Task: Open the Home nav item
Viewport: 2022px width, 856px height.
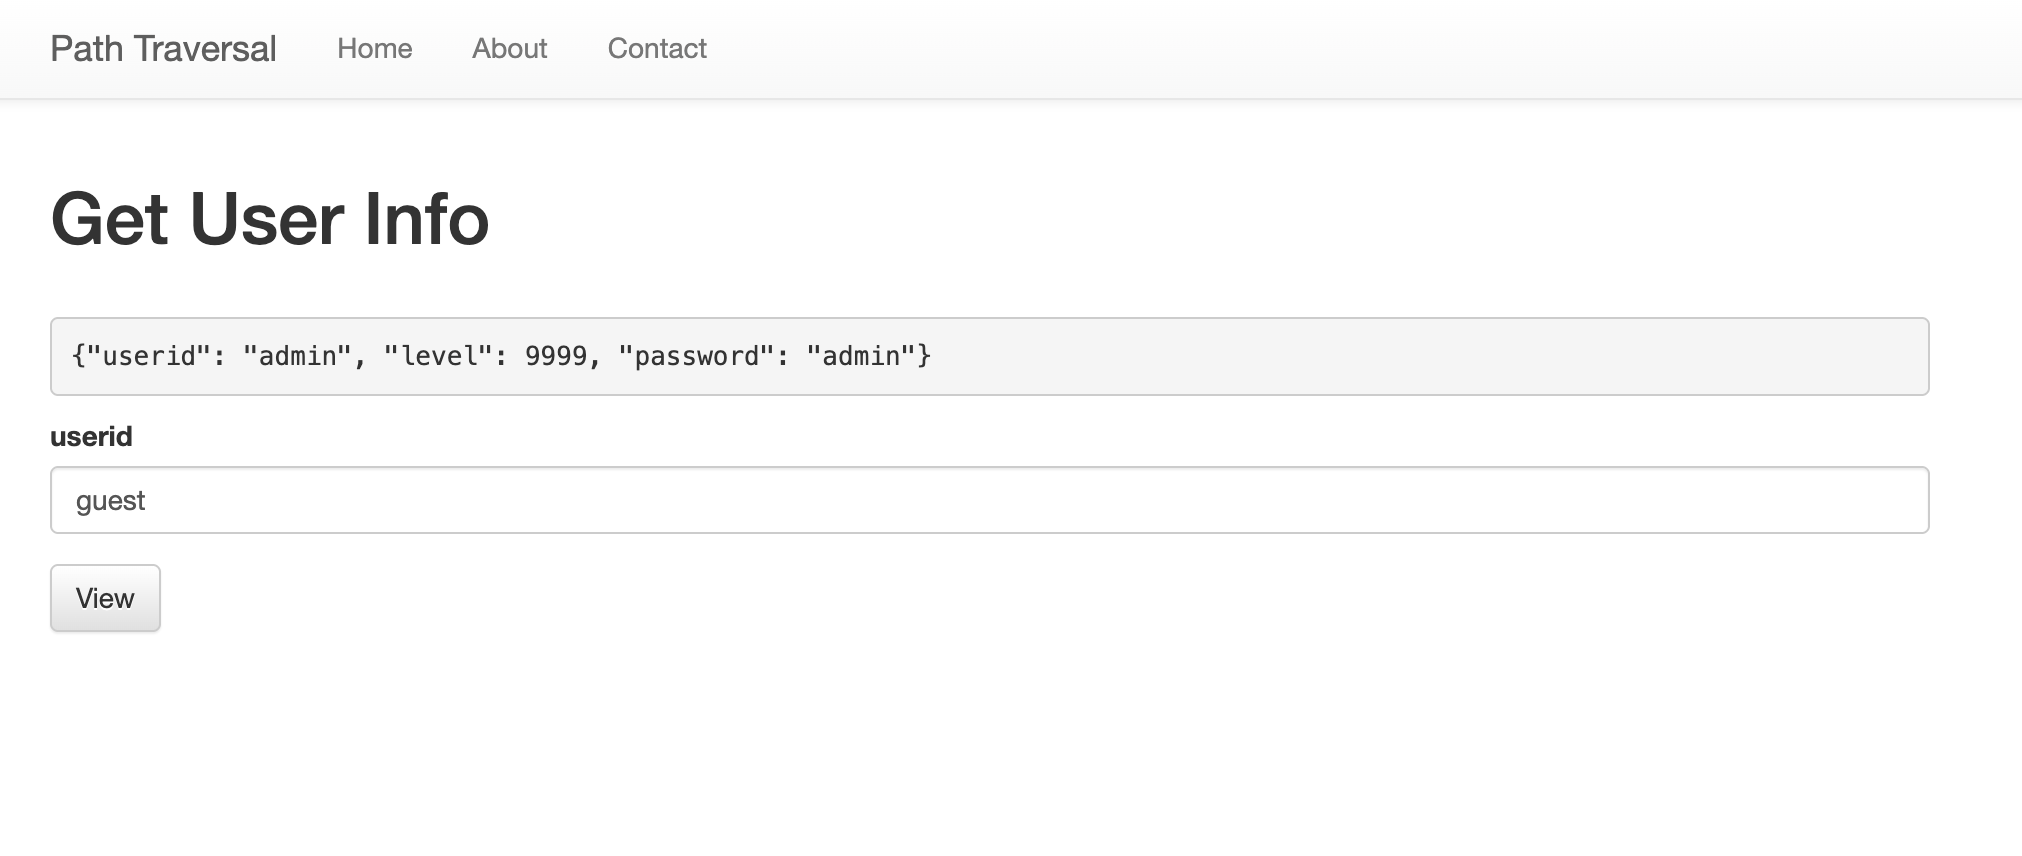Action: (x=374, y=49)
